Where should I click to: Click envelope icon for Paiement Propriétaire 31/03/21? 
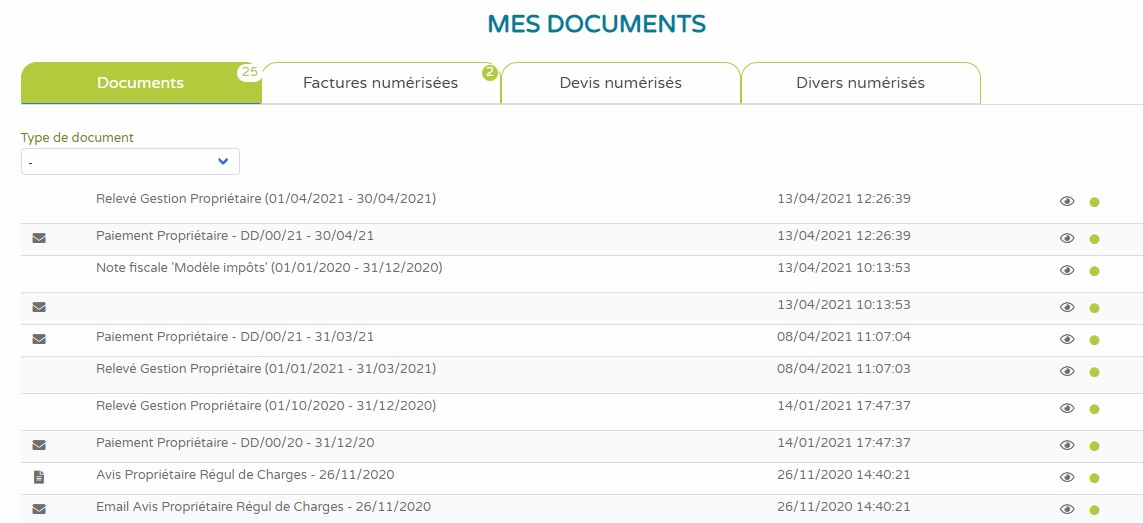39,339
